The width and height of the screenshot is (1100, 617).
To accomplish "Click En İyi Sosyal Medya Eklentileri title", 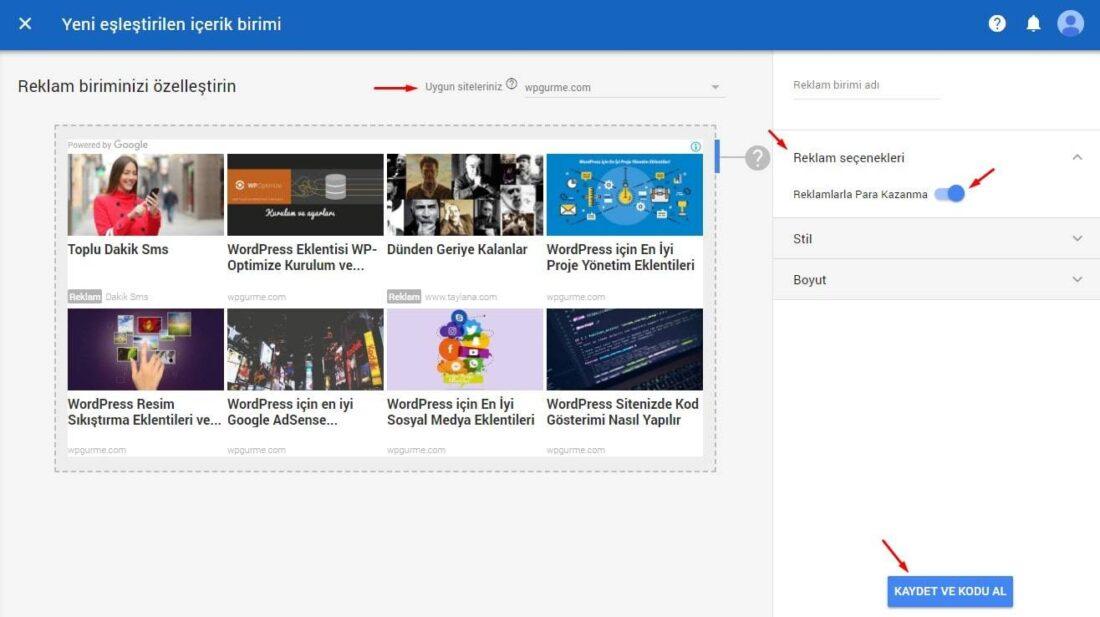I will 460,412.
